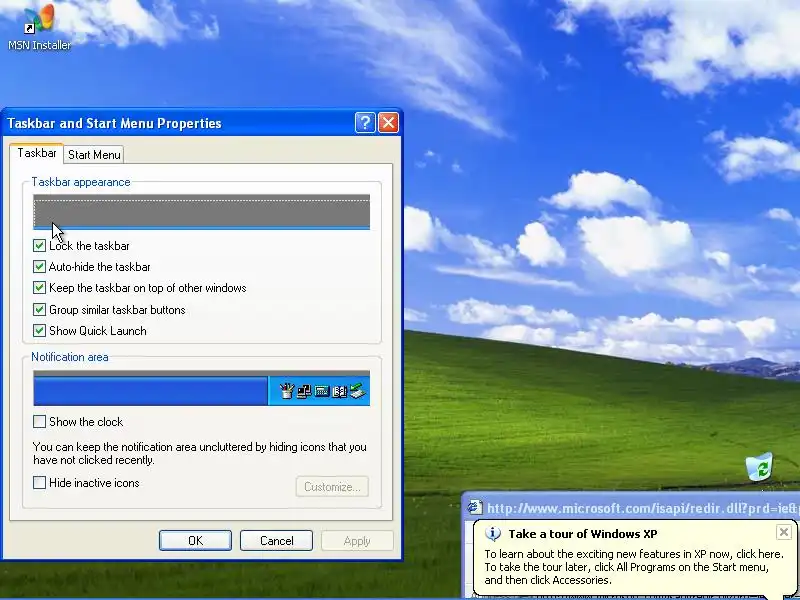This screenshot has height=600, width=800.
Task: Close the Taskbar and Start Menu Properties dialog
Action: point(388,123)
